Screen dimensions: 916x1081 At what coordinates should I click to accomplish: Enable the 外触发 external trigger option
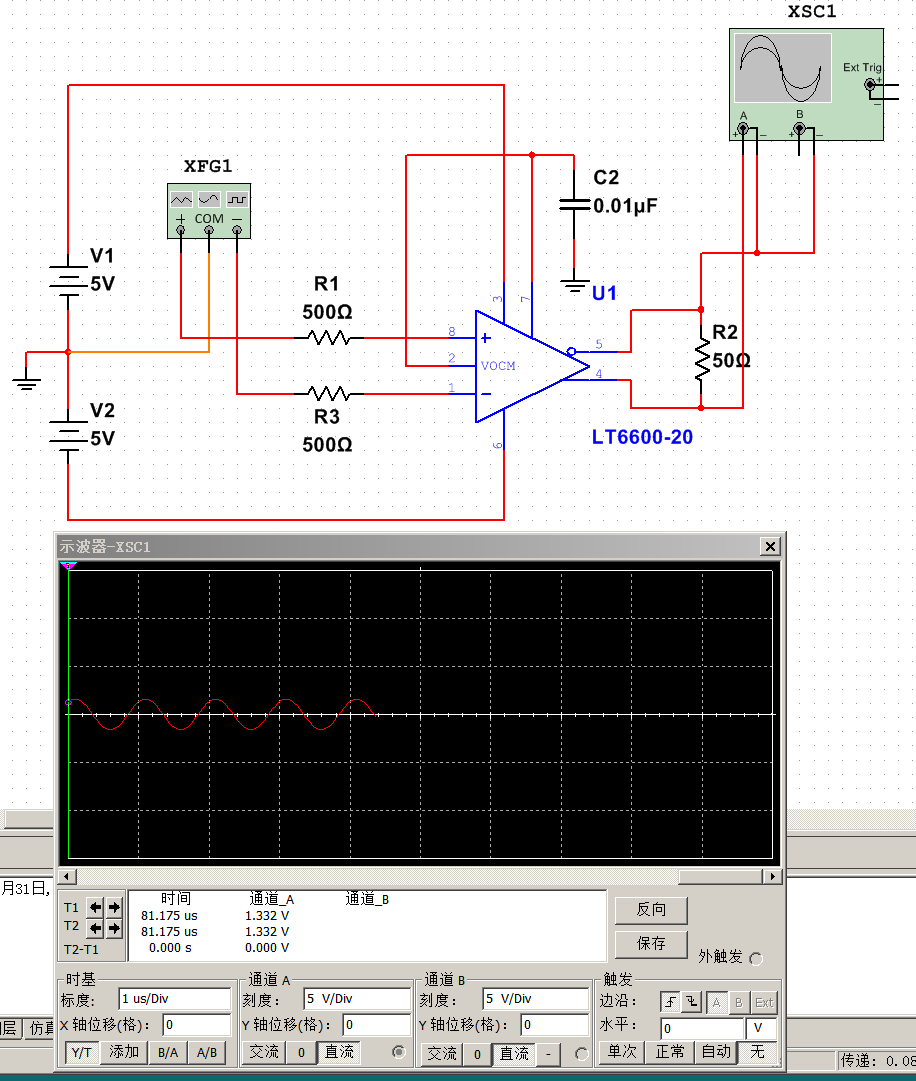pos(757,959)
